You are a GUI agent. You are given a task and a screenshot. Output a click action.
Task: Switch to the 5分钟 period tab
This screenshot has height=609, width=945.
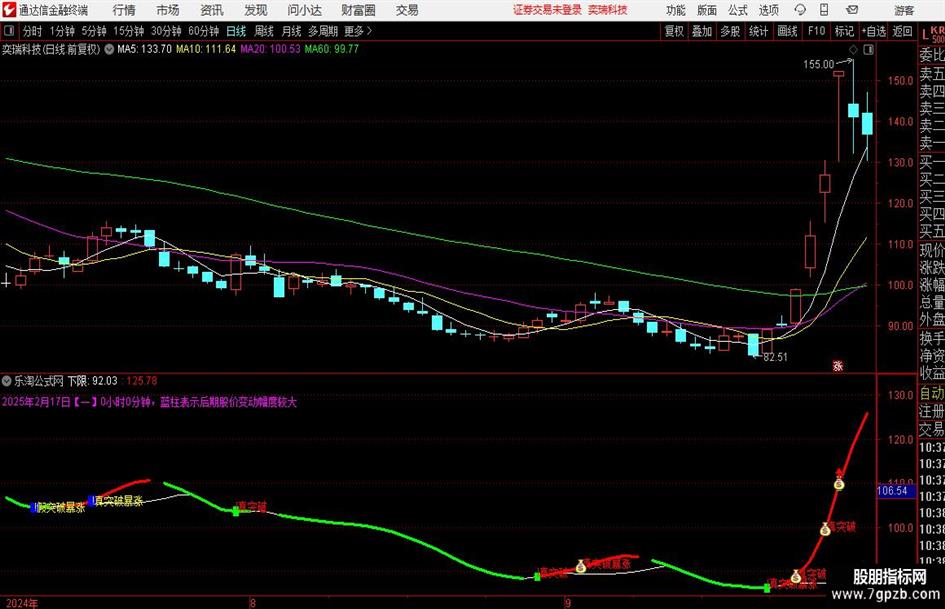click(x=94, y=31)
